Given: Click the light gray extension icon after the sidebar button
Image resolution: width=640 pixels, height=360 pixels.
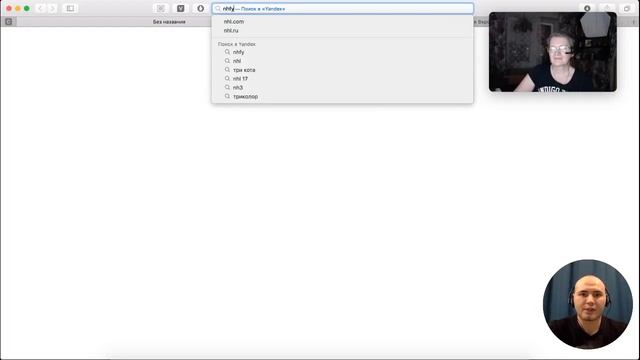Looking at the screenshot, I should 161,8.
